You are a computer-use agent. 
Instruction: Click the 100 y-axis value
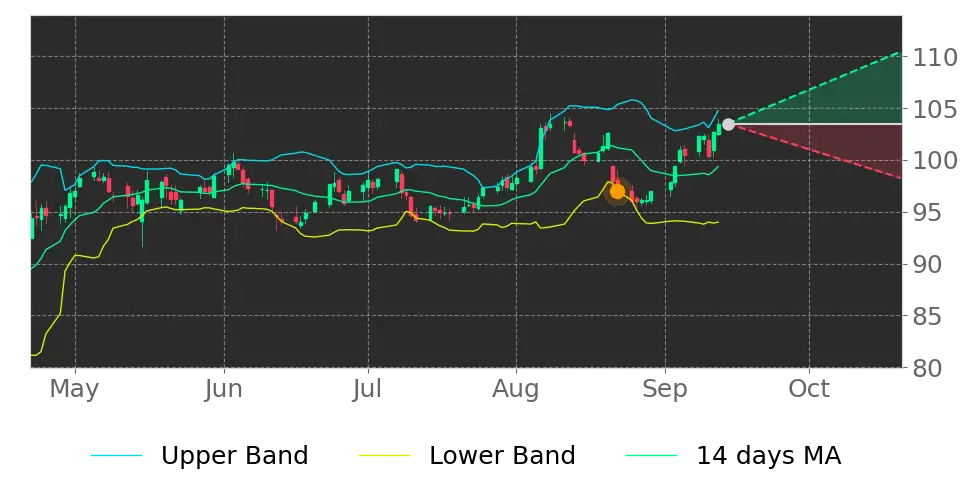[935, 161]
